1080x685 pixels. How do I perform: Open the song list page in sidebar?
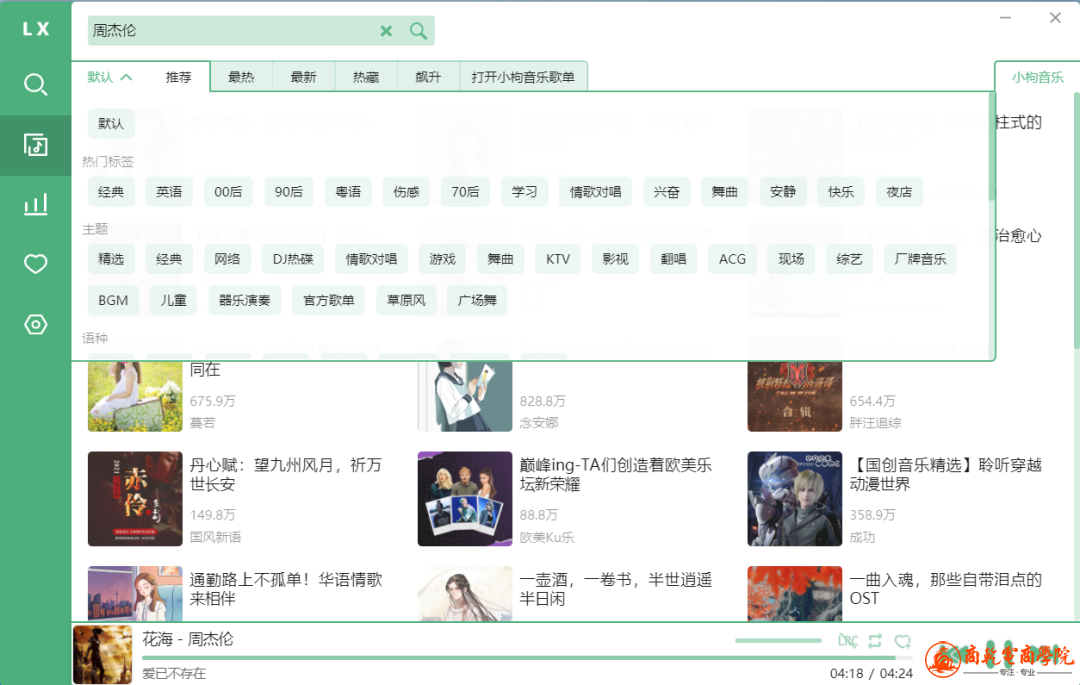click(x=35, y=145)
